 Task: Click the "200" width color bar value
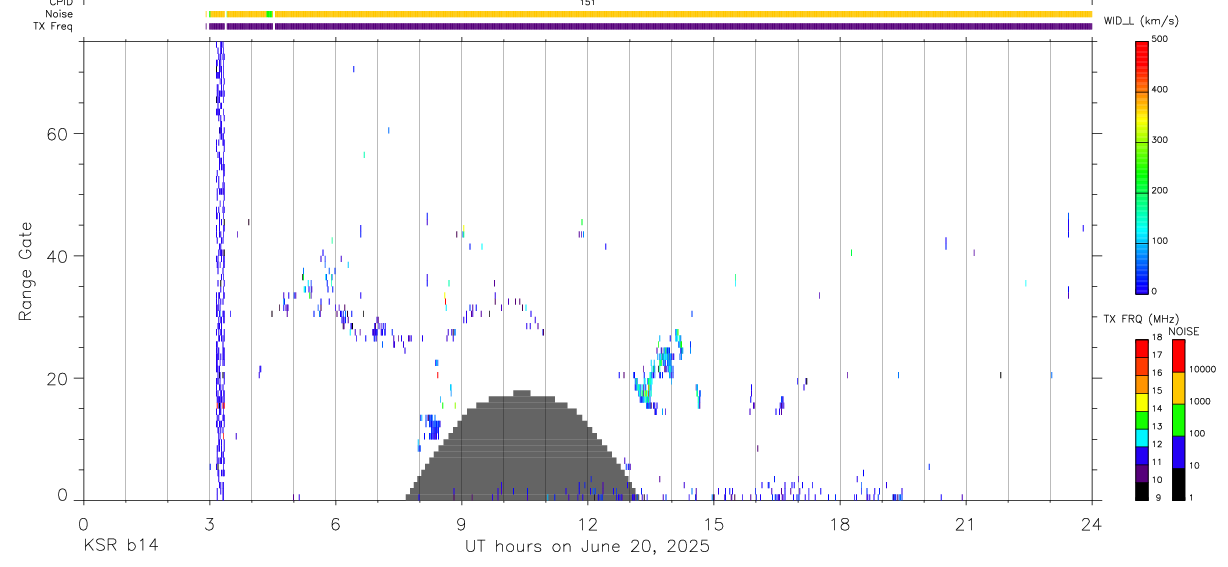(1160, 190)
